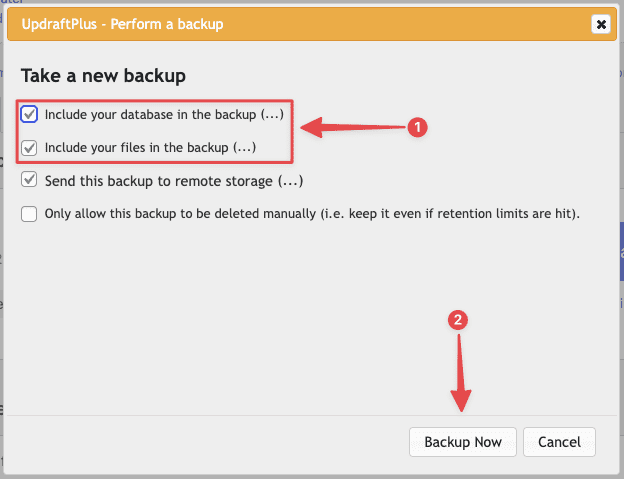This screenshot has width=624, height=479.
Task: Click the red numbered circle 1
Action: (418, 126)
